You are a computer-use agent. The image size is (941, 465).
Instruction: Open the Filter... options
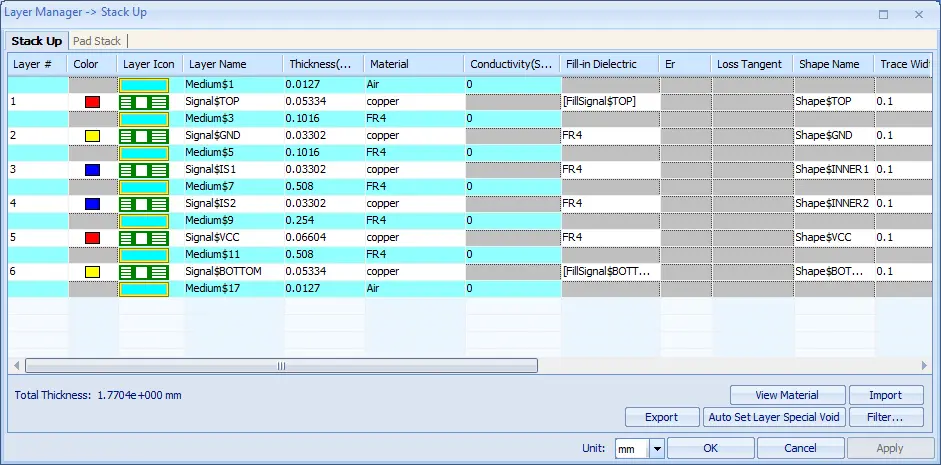(x=885, y=417)
